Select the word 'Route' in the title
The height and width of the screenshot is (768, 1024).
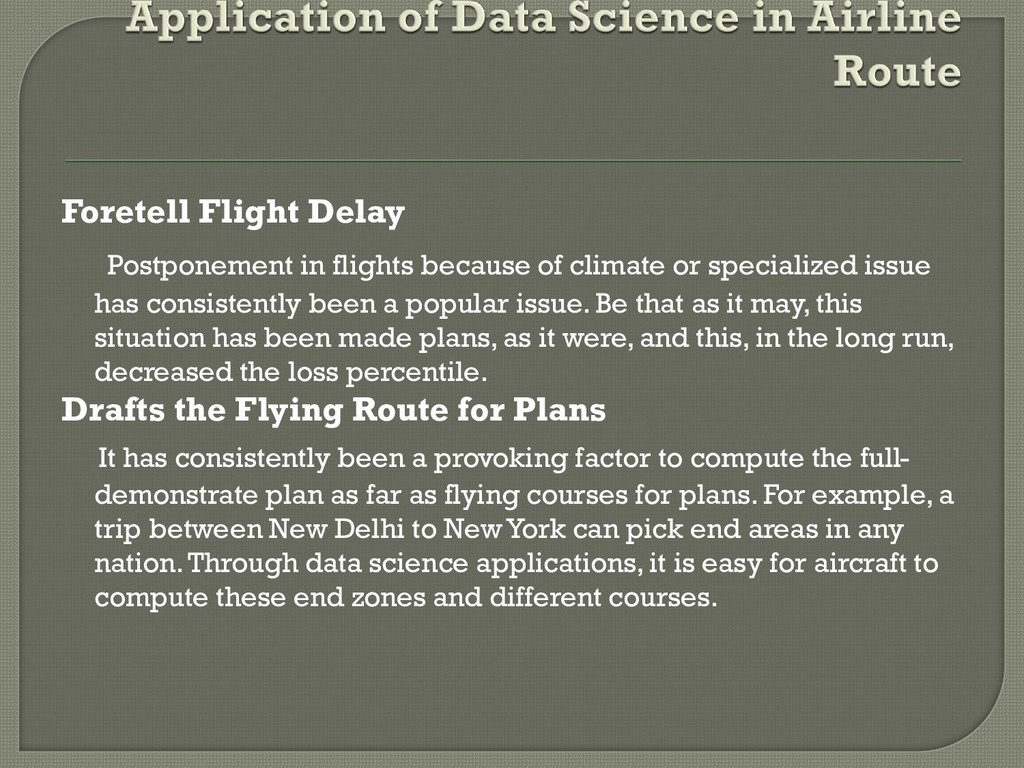click(x=897, y=71)
